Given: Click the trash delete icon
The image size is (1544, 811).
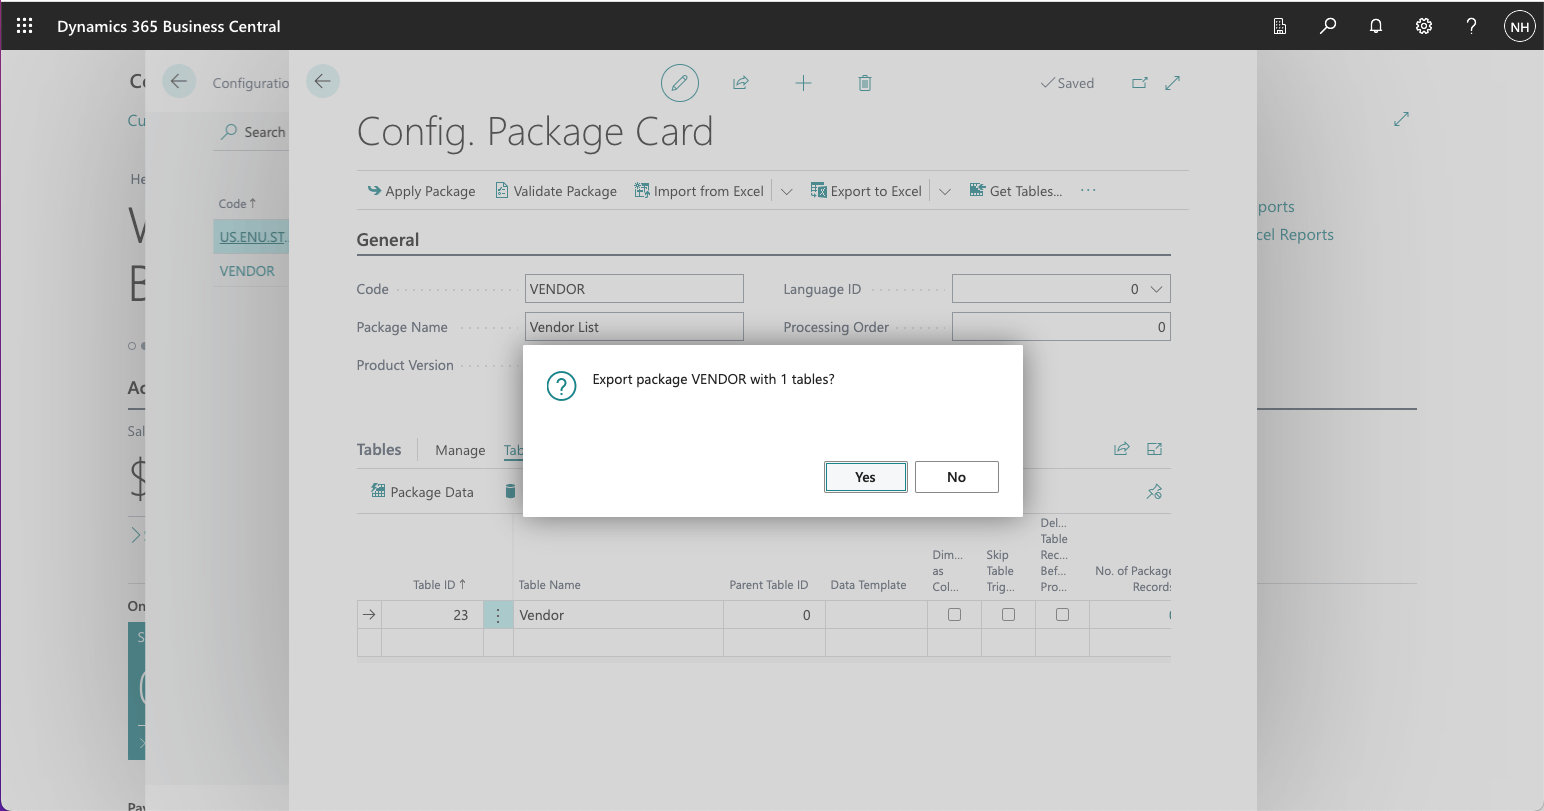Looking at the screenshot, I should (865, 83).
